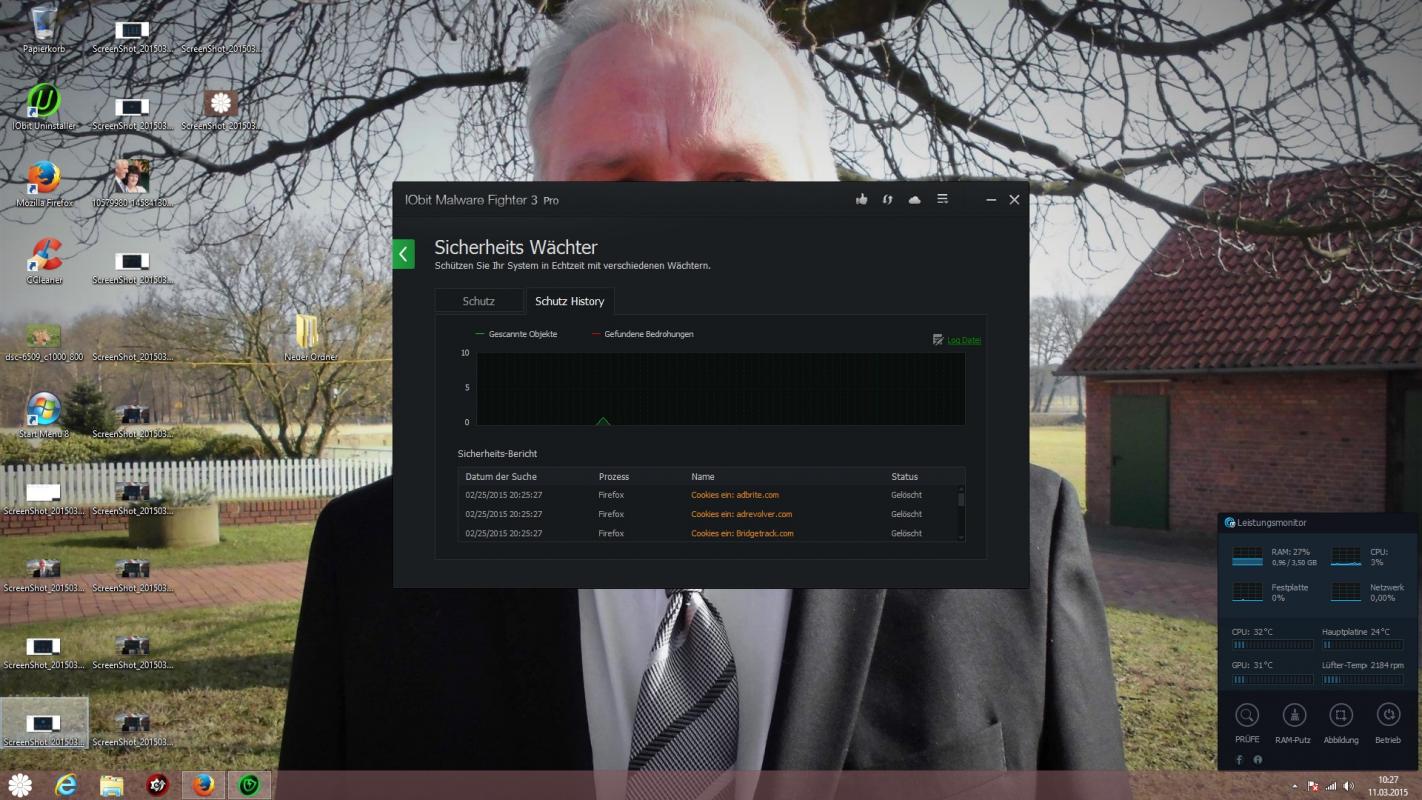
Task: Click the Betrieb power icon in Leistungsmonitor
Action: pos(1388,715)
